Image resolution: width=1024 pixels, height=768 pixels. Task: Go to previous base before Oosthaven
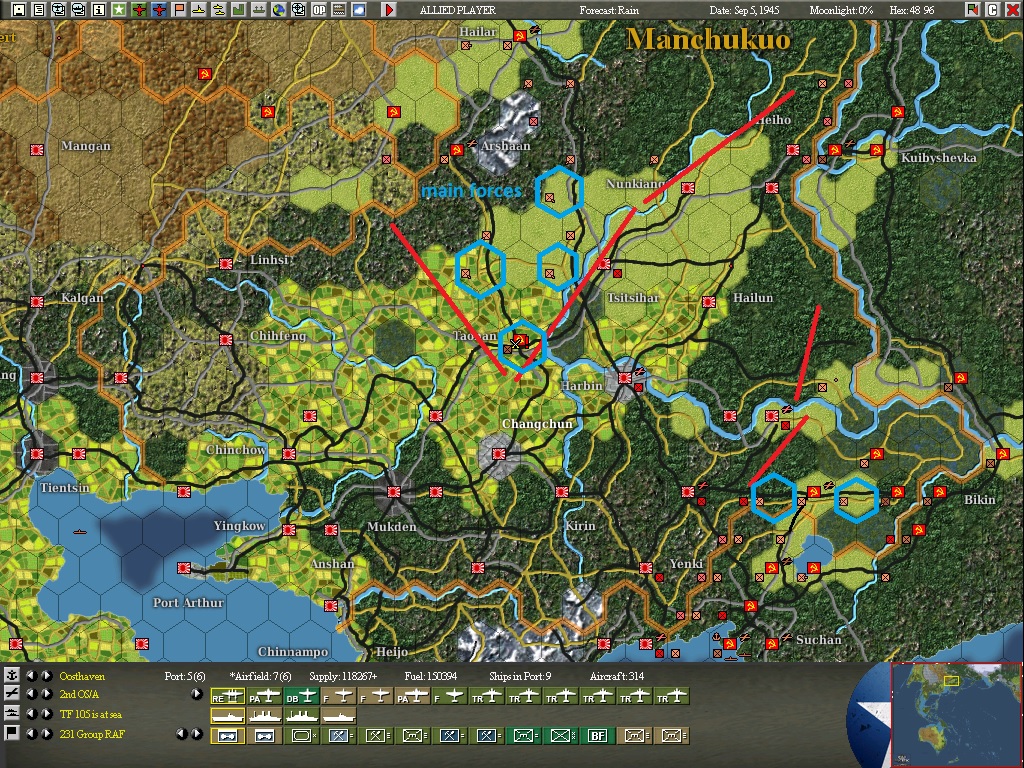pyautogui.click(x=31, y=675)
